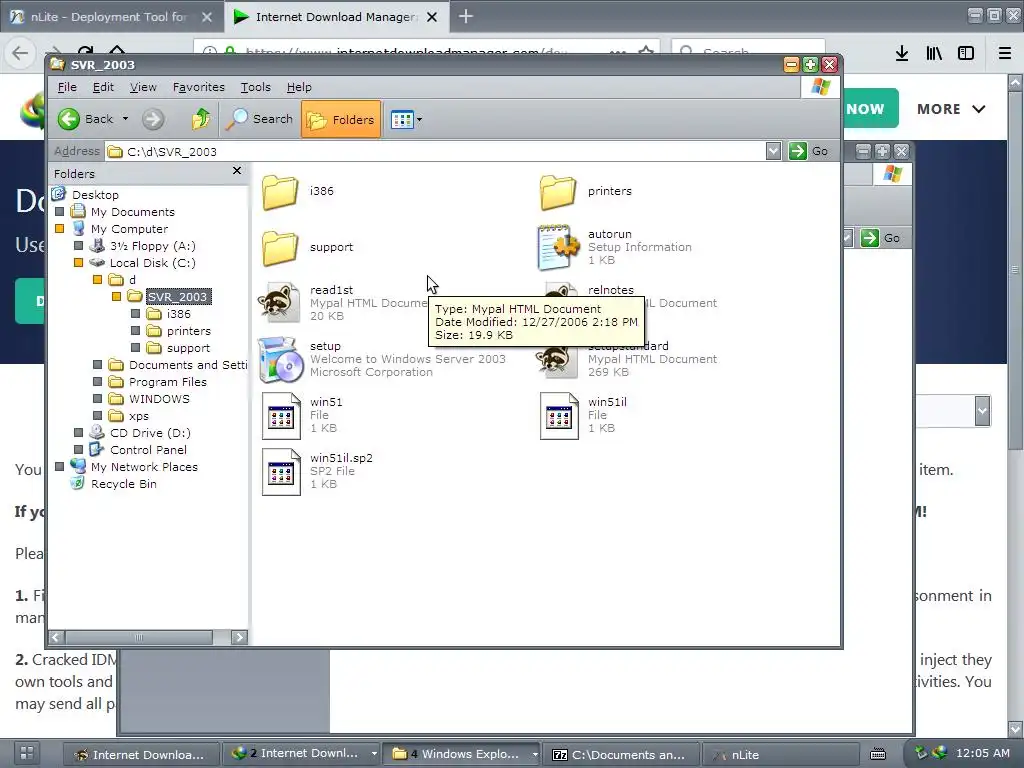Click the Forward arrow in Explorer toolbar
This screenshot has height=768, width=1024.
point(153,120)
